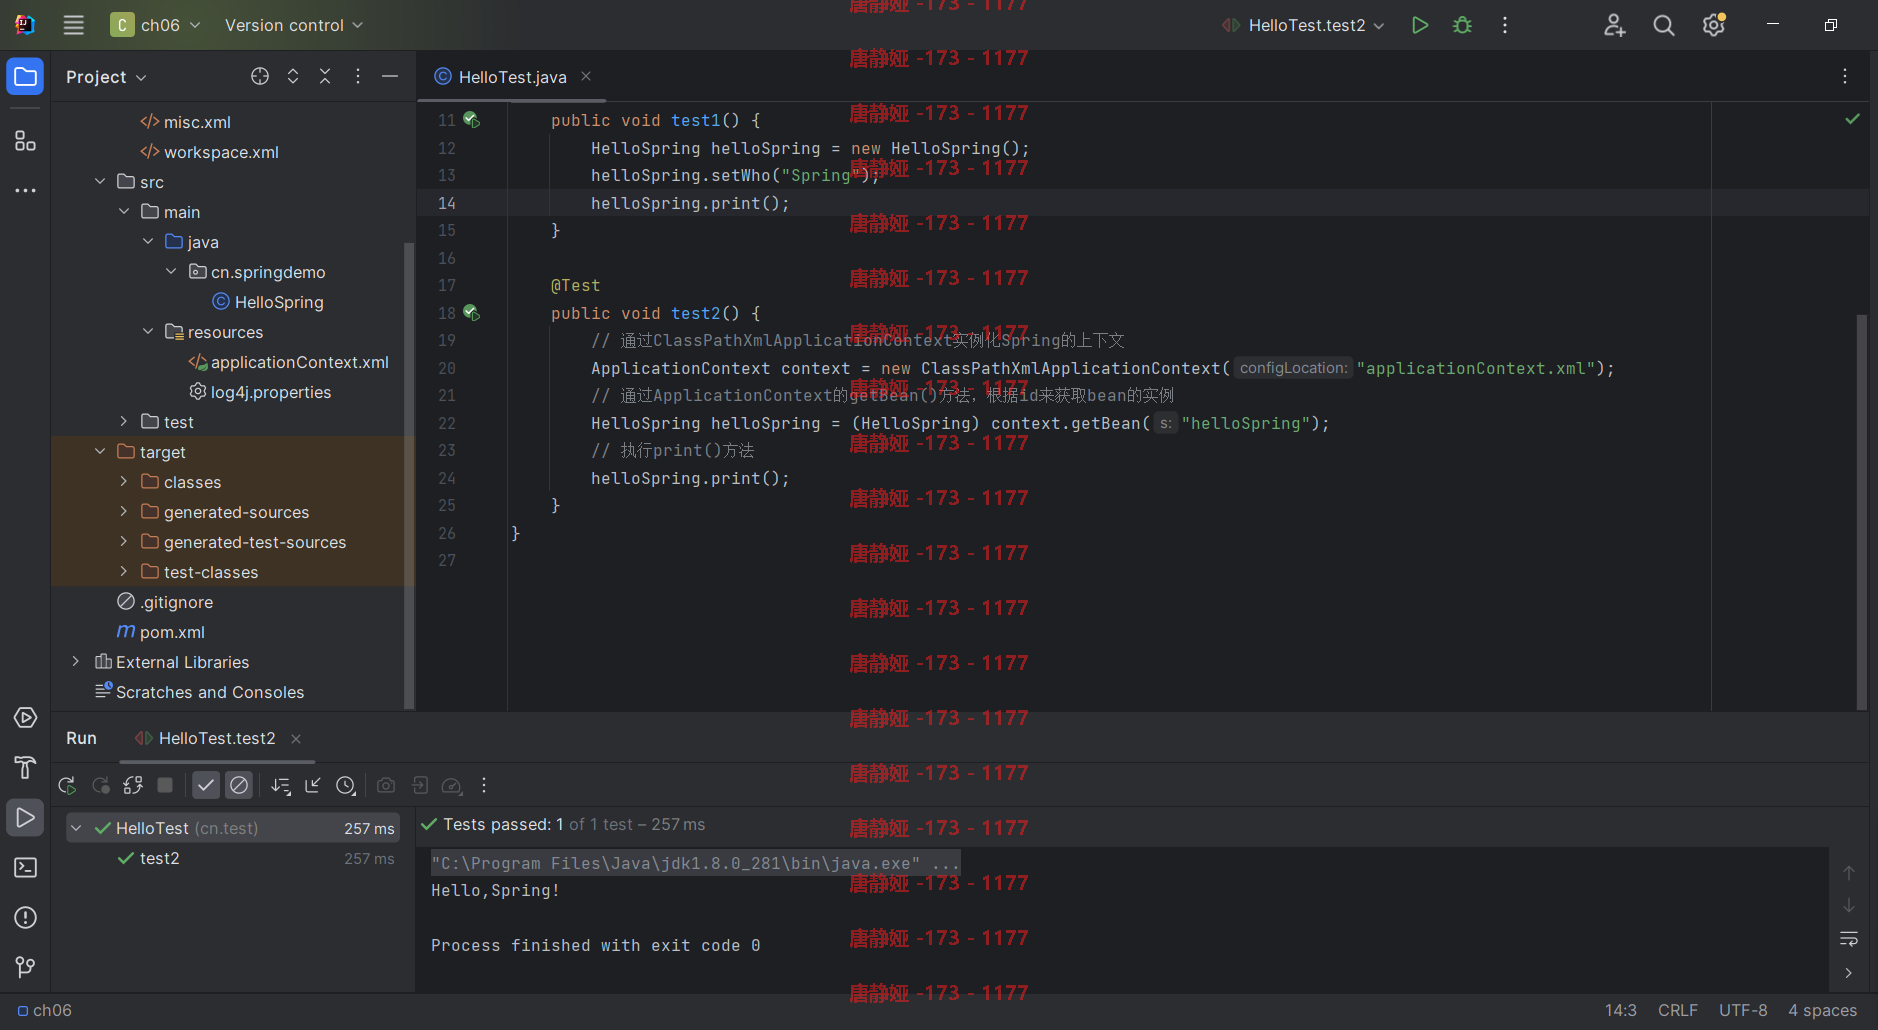1878x1030 pixels.
Task: Collapse the HelloTest result node
Action: [x=76, y=828]
